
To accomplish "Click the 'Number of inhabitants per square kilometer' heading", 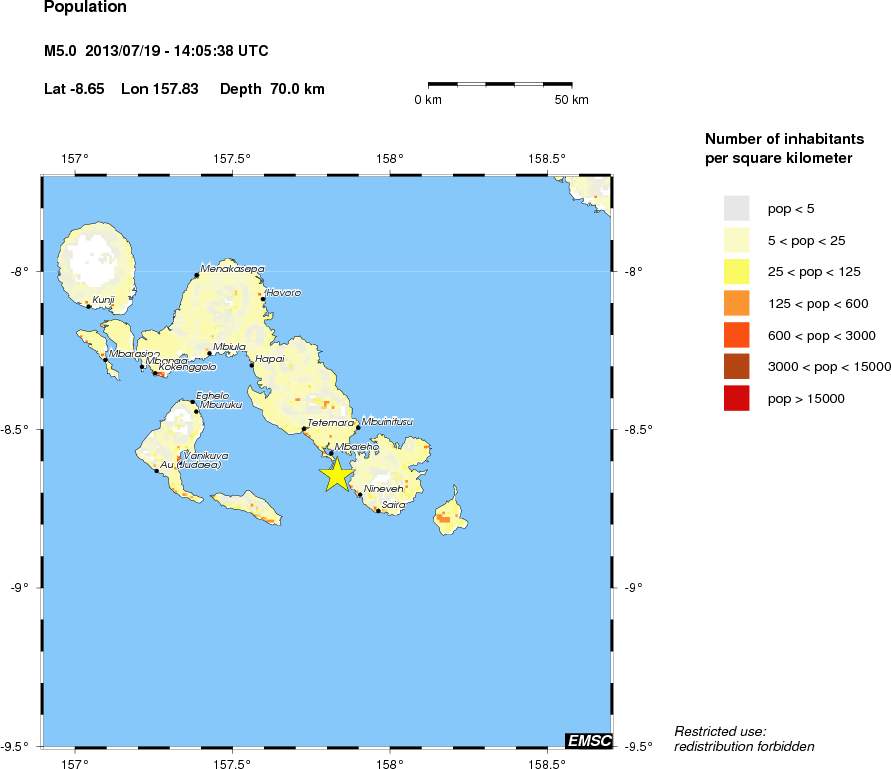I will pos(784,148).
